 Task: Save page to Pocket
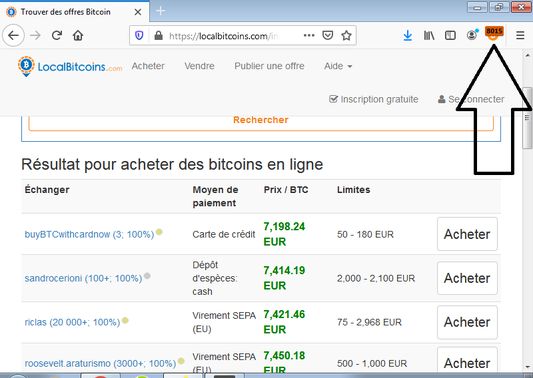[x=327, y=35]
